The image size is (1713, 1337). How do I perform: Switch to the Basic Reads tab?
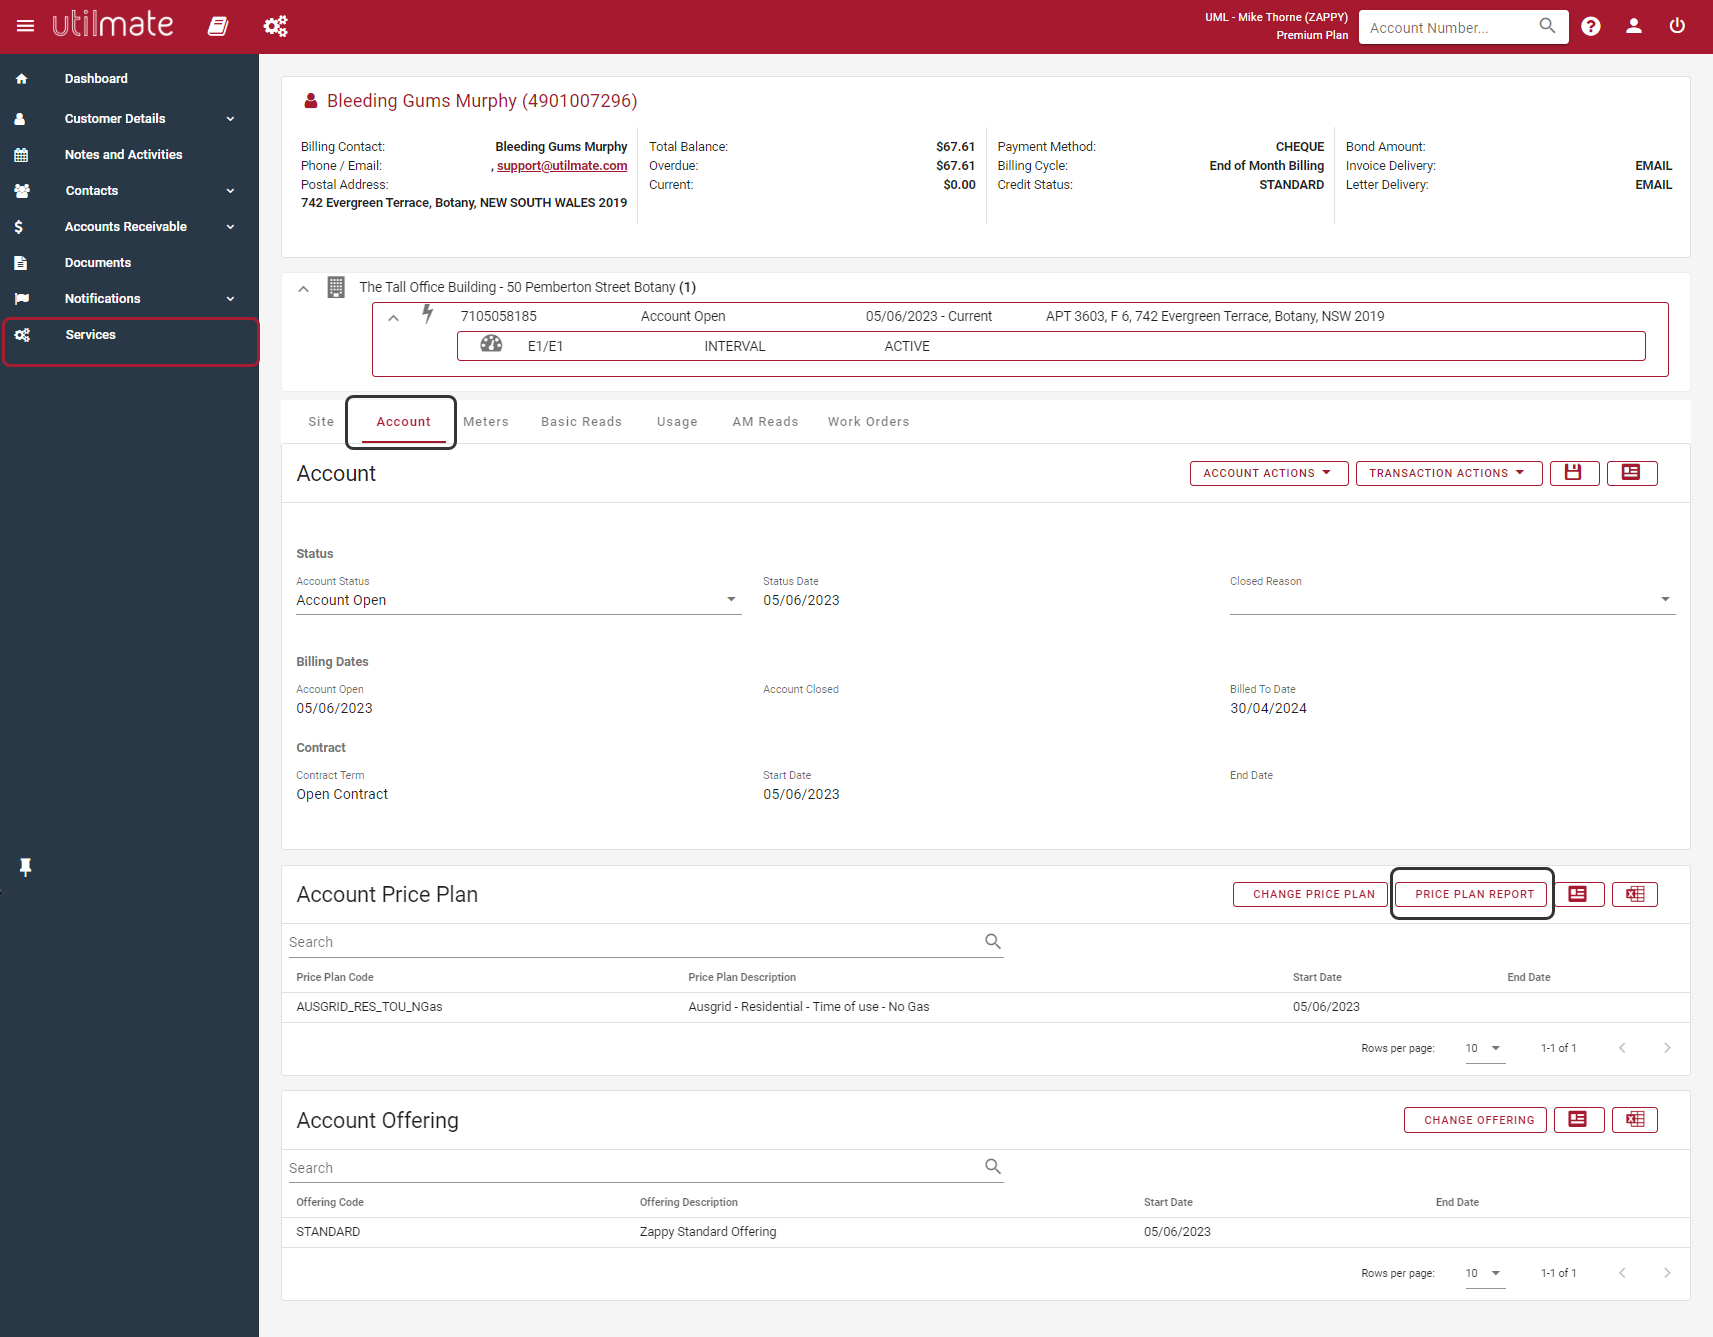click(x=581, y=422)
